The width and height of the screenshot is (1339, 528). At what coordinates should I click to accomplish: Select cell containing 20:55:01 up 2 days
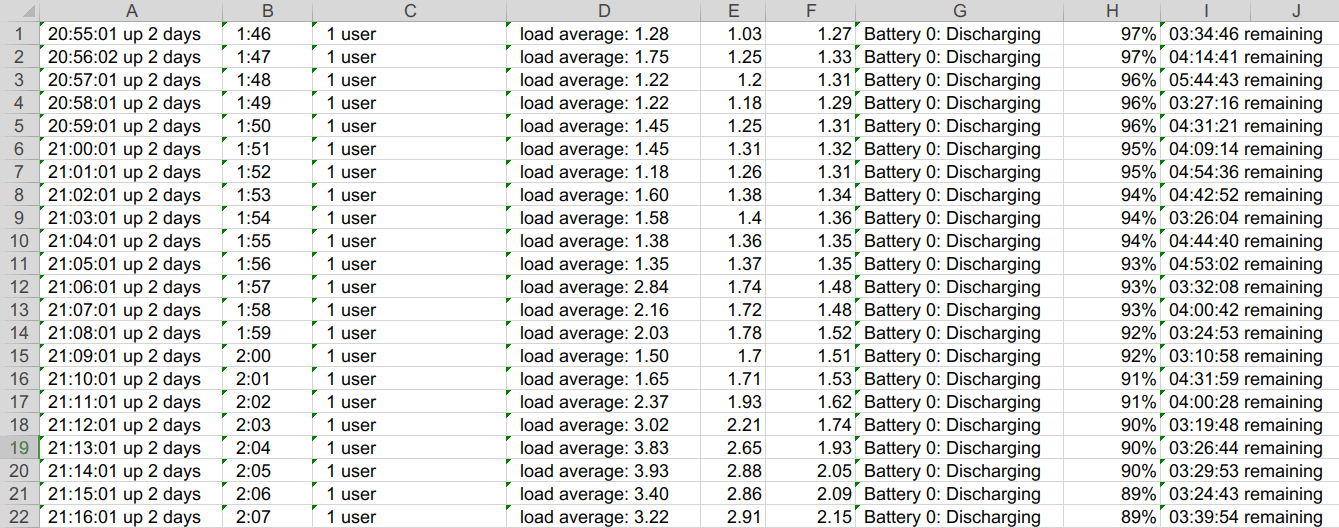click(x=125, y=34)
